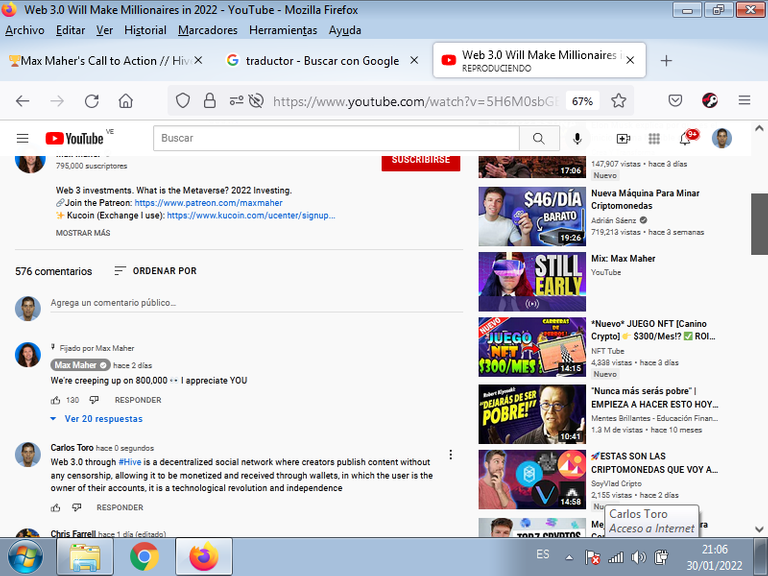Open the Firefox home page icon

point(126,101)
